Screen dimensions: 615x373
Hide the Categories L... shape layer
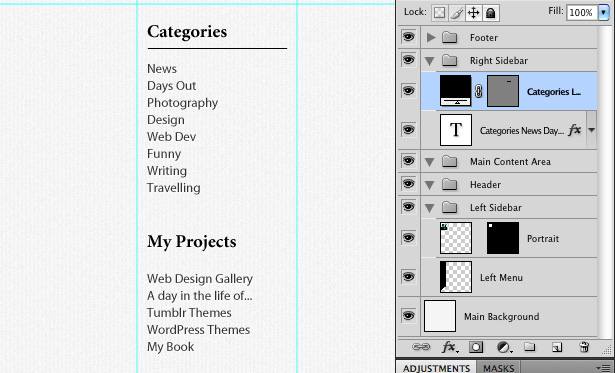click(408, 91)
